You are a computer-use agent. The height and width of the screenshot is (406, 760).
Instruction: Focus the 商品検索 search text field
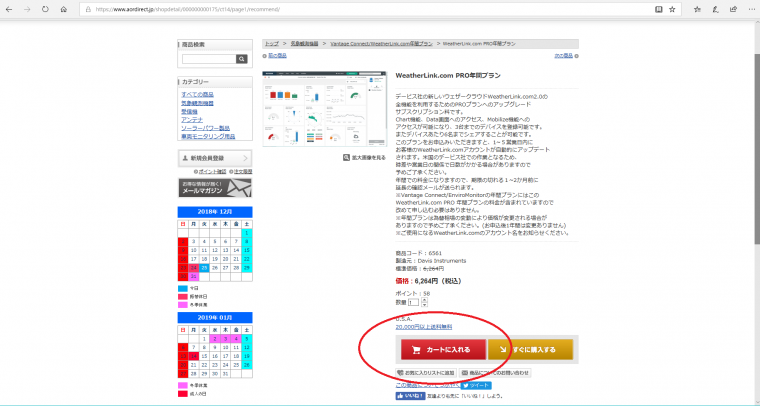point(209,59)
